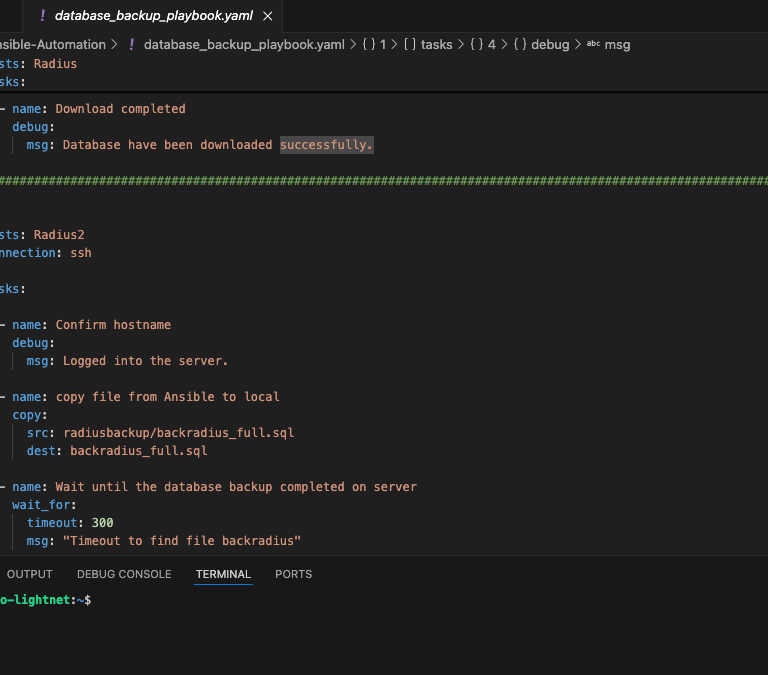Select the msg breadcrumb symbol
768x675 pixels.
click(618, 44)
